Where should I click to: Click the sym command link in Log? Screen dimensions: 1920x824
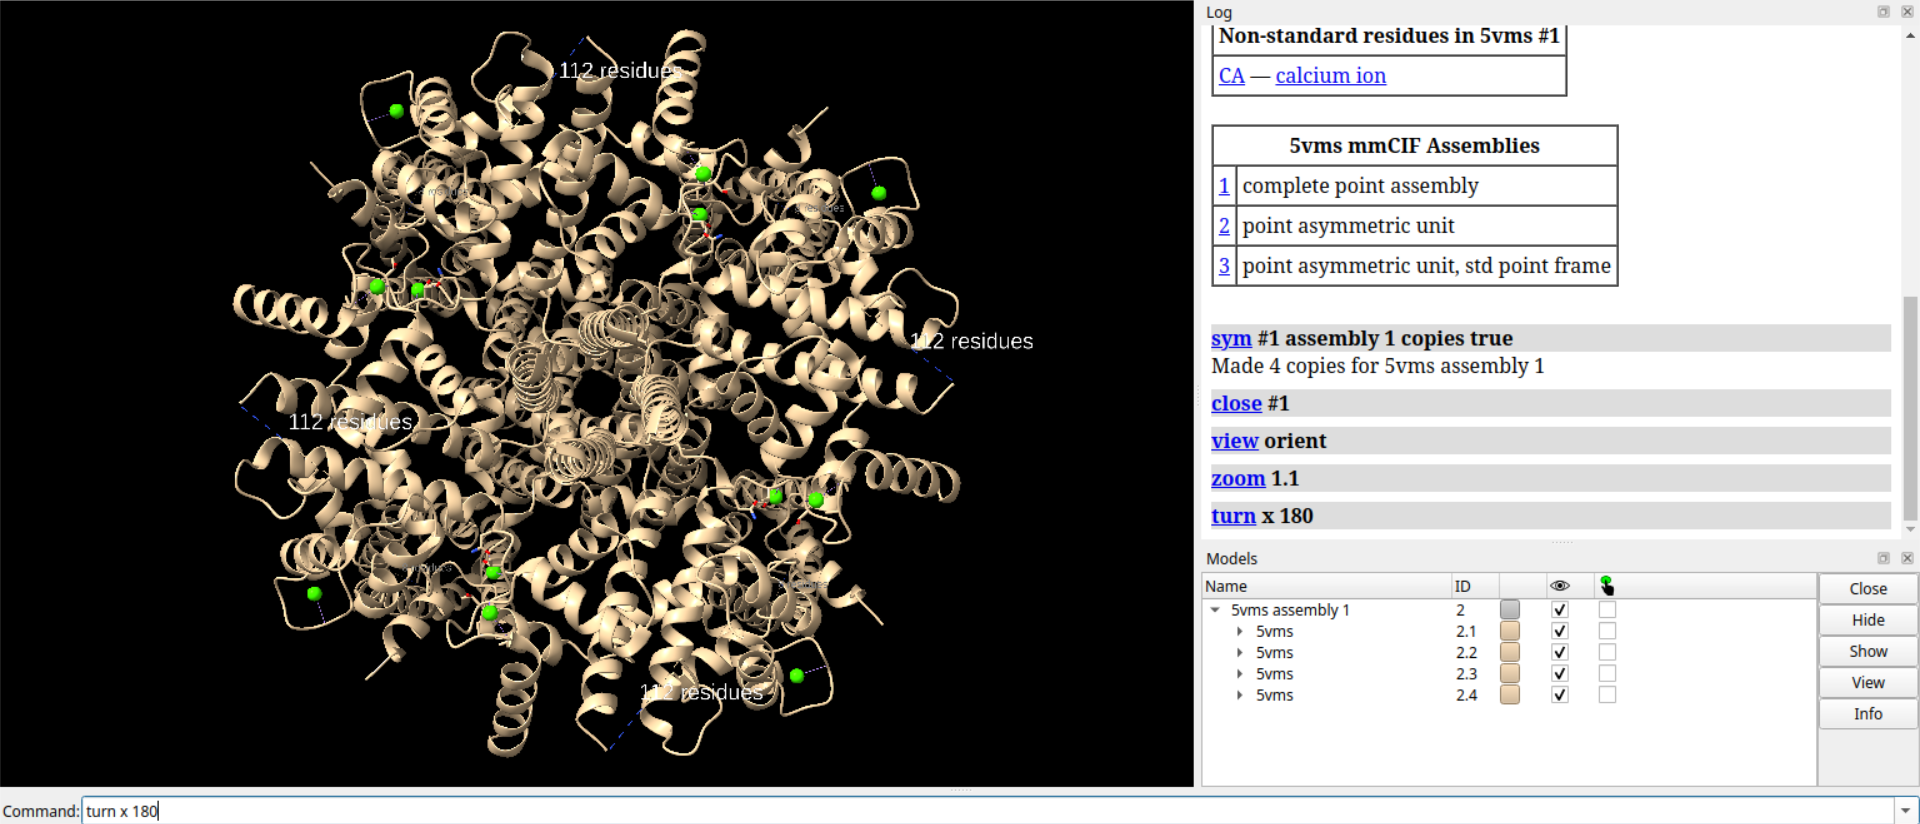point(1231,339)
